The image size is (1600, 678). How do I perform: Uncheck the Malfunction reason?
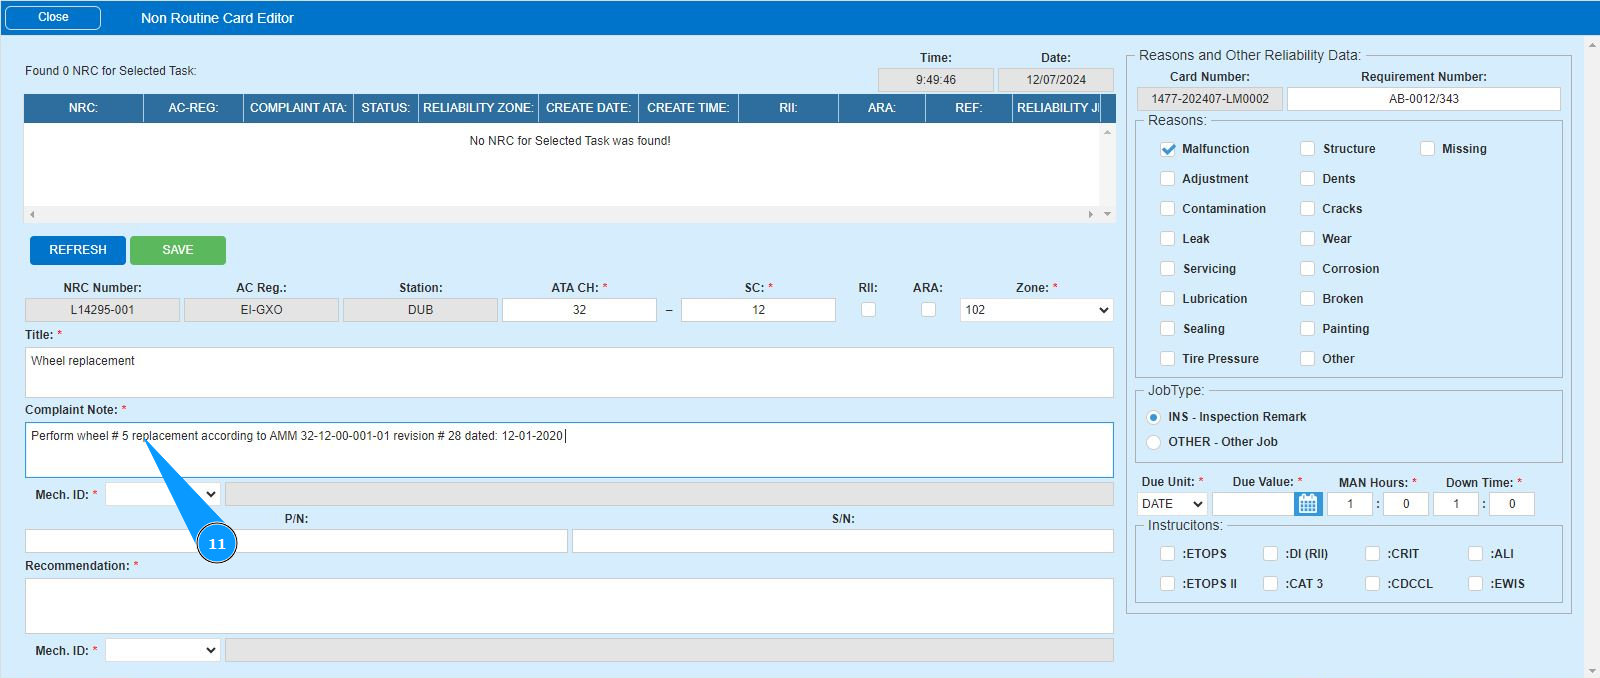[1167, 149]
